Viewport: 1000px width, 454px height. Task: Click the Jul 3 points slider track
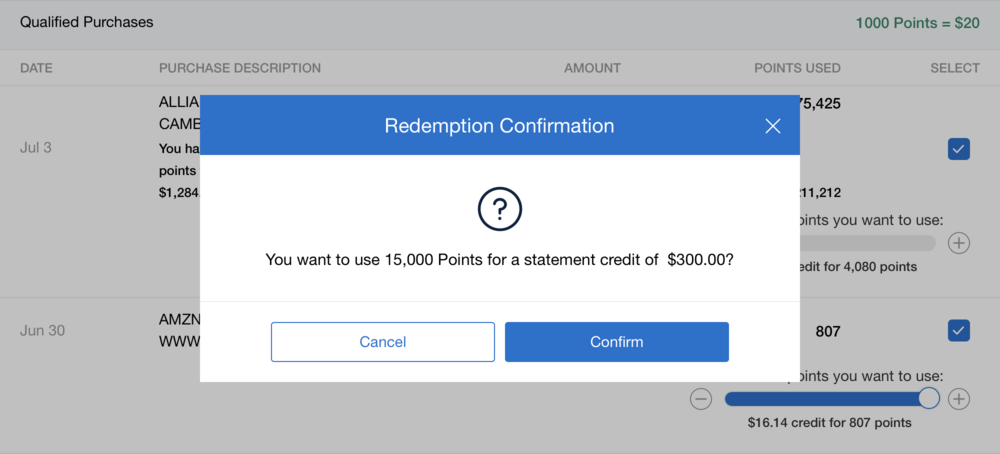[x=868, y=243]
